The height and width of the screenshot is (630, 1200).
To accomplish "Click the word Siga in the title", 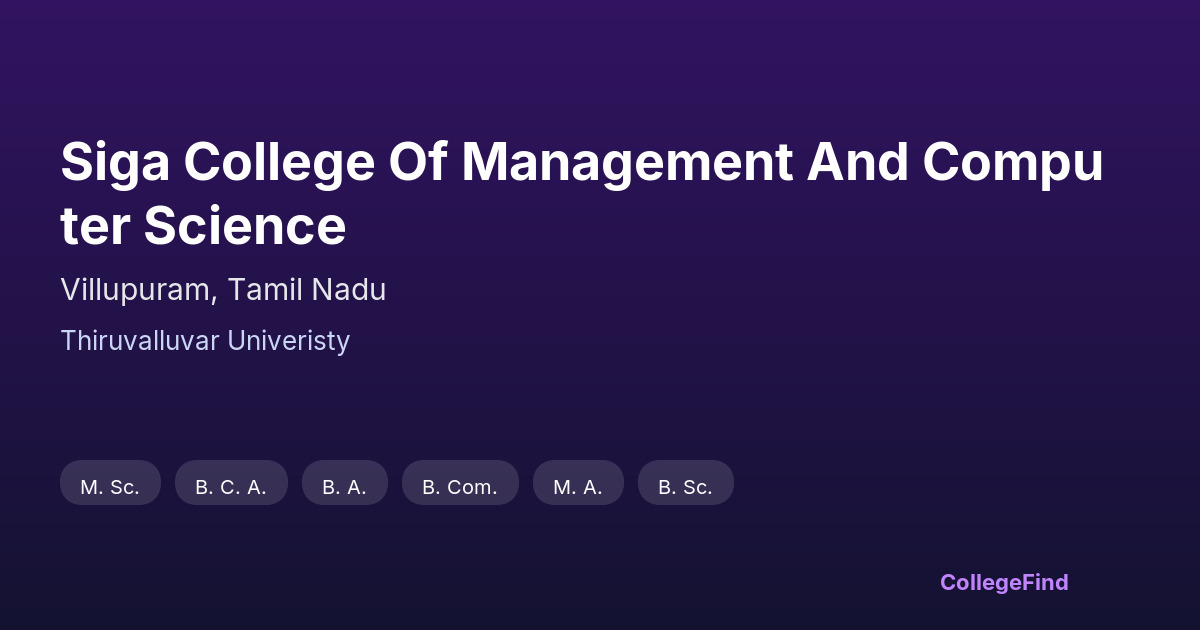I will click(x=113, y=161).
